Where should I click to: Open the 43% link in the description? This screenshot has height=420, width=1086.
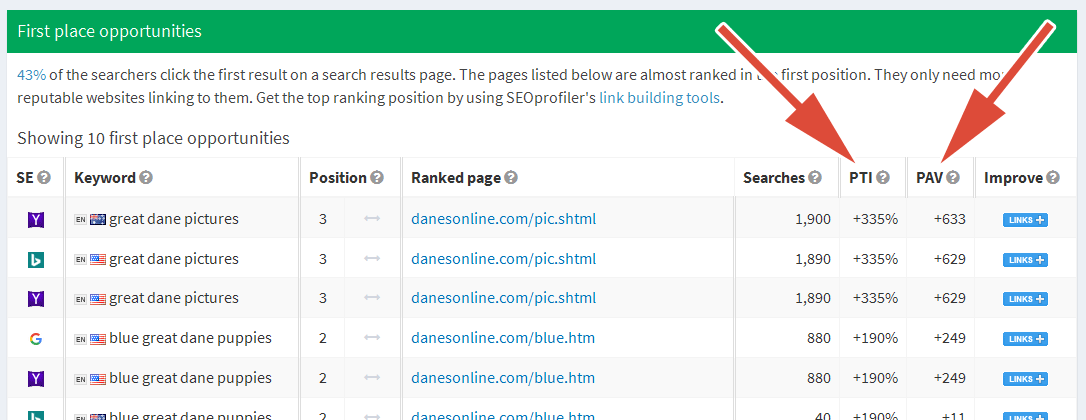tap(32, 75)
